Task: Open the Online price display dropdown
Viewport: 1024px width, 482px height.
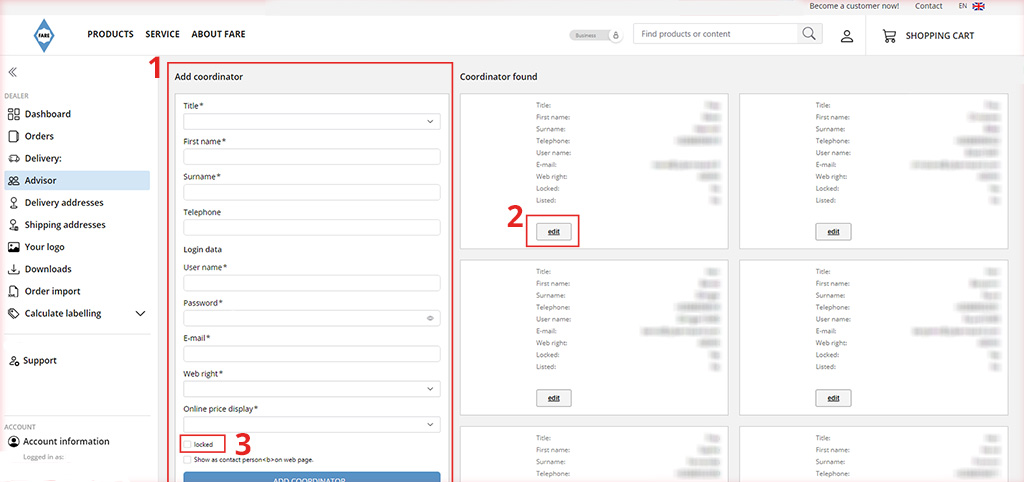Action: click(x=312, y=425)
